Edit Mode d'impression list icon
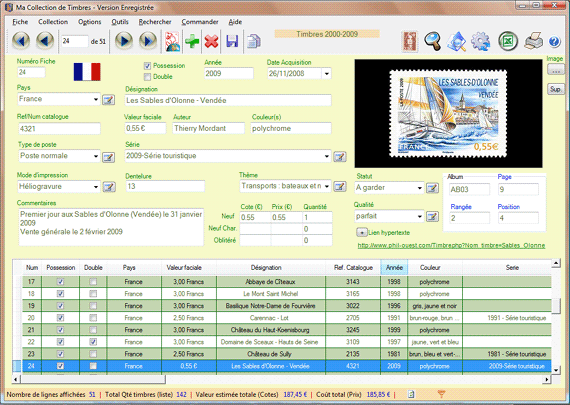 coord(109,187)
